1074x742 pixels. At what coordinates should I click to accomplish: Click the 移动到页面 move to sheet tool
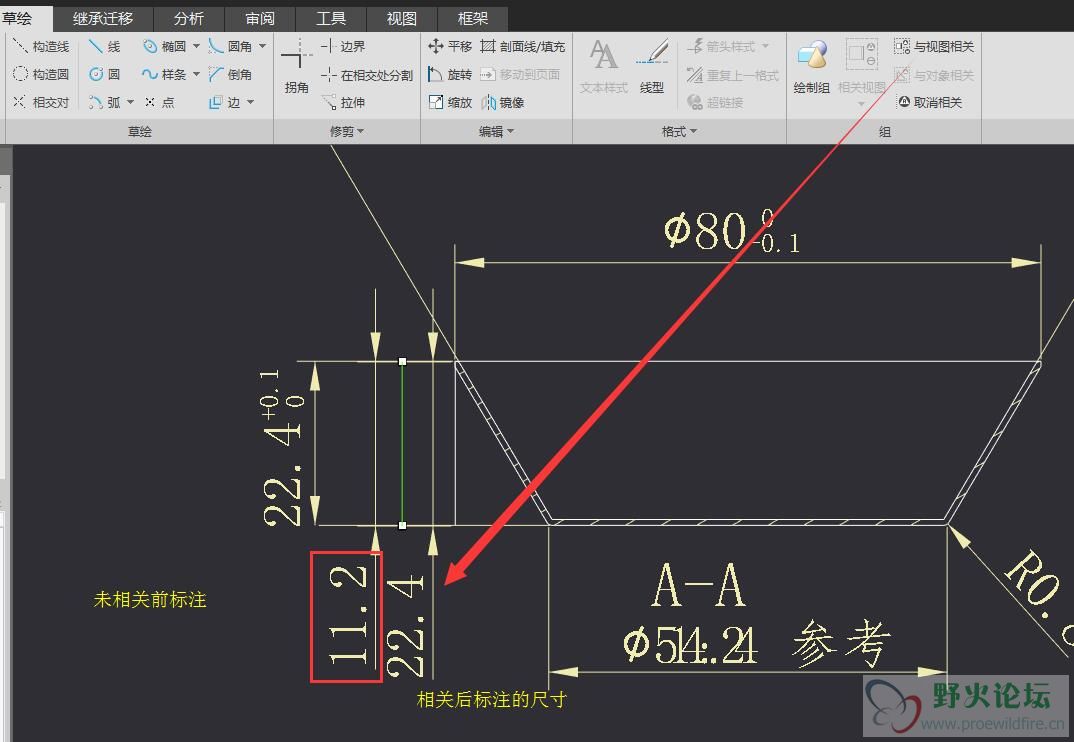click(x=520, y=74)
